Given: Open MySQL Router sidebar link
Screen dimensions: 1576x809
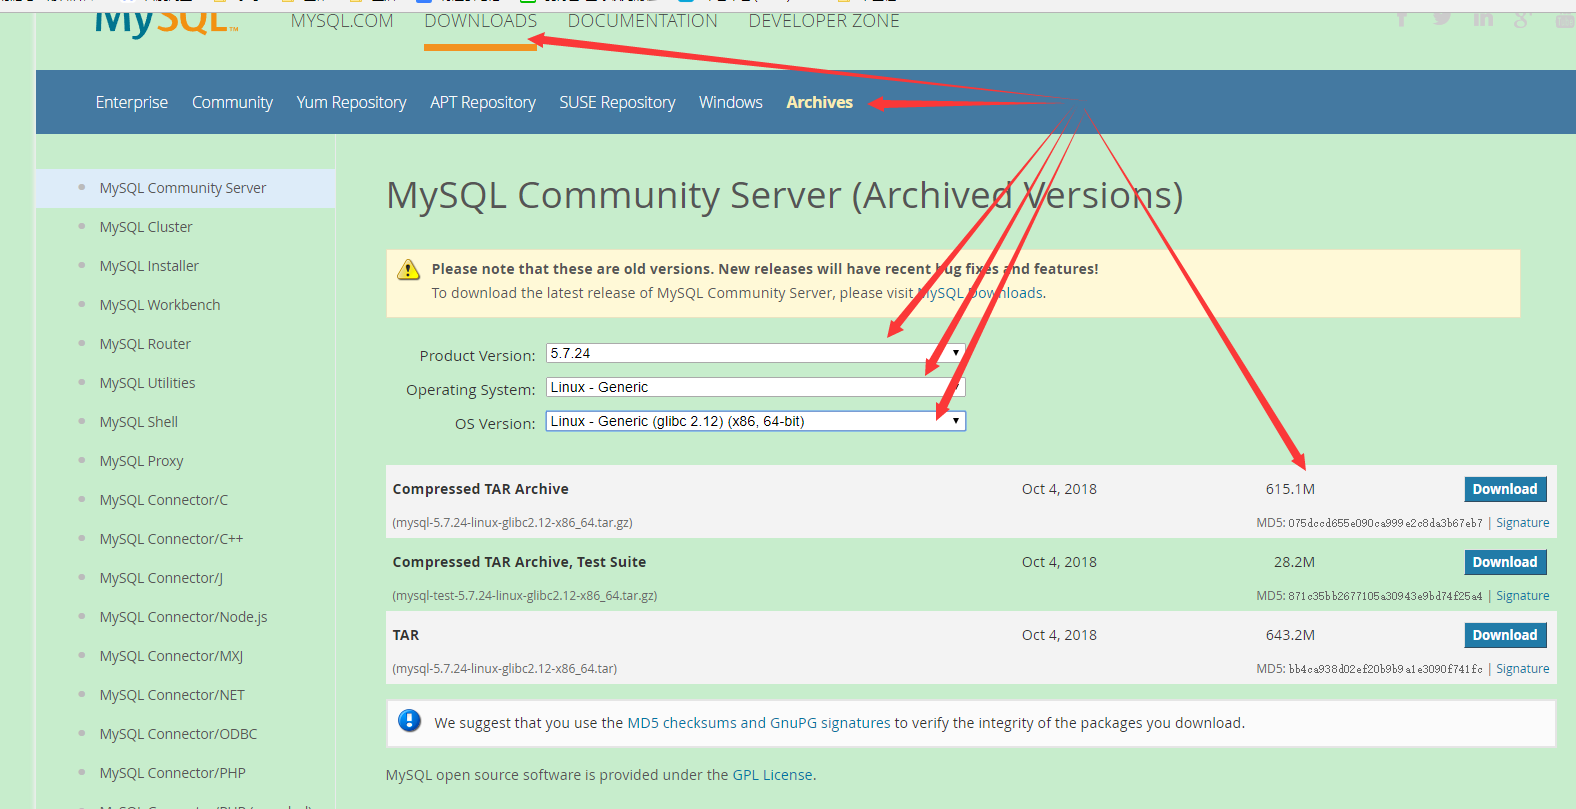Looking at the screenshot, I should click(145, 344).
